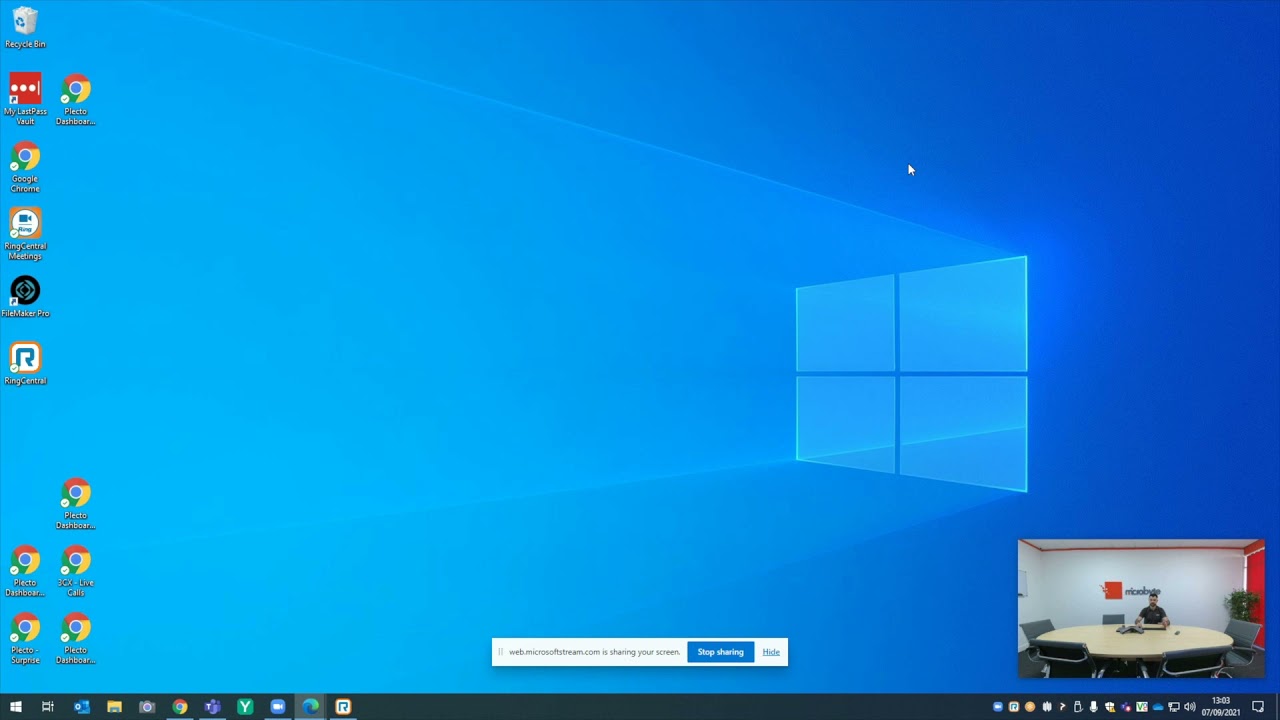Open Windows Security from system tray
1280x720 pixels.
[1110, 707]
